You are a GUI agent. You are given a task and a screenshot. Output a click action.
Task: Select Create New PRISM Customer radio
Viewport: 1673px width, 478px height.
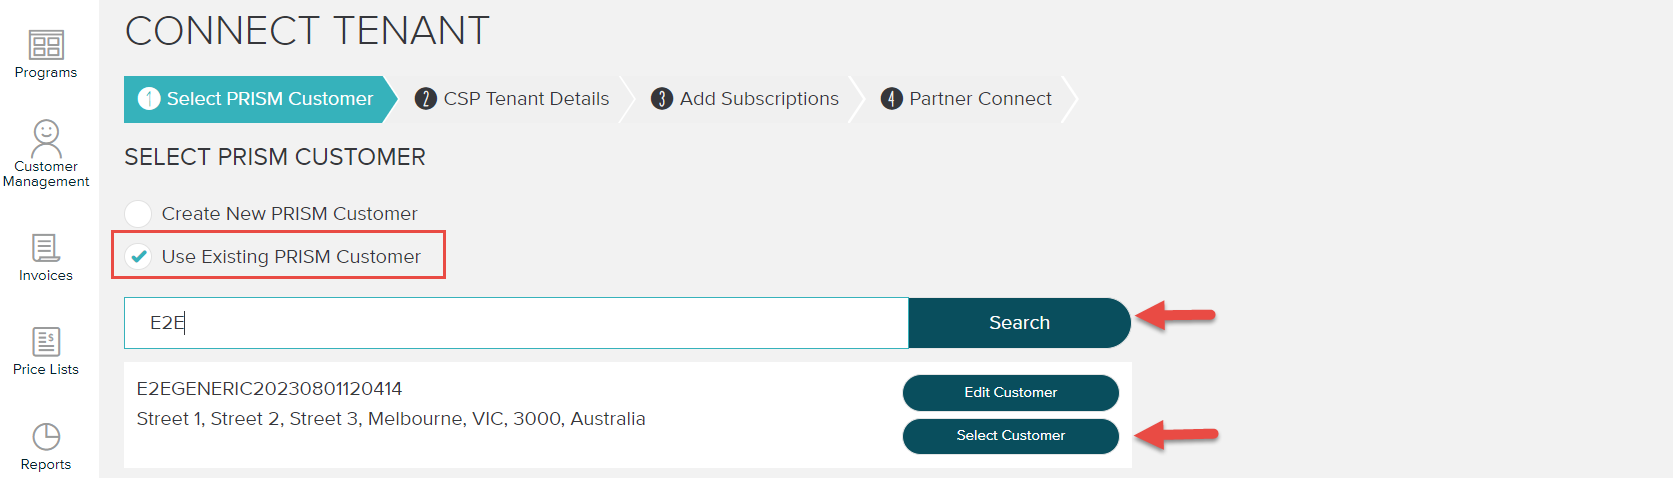coord(138,214)
